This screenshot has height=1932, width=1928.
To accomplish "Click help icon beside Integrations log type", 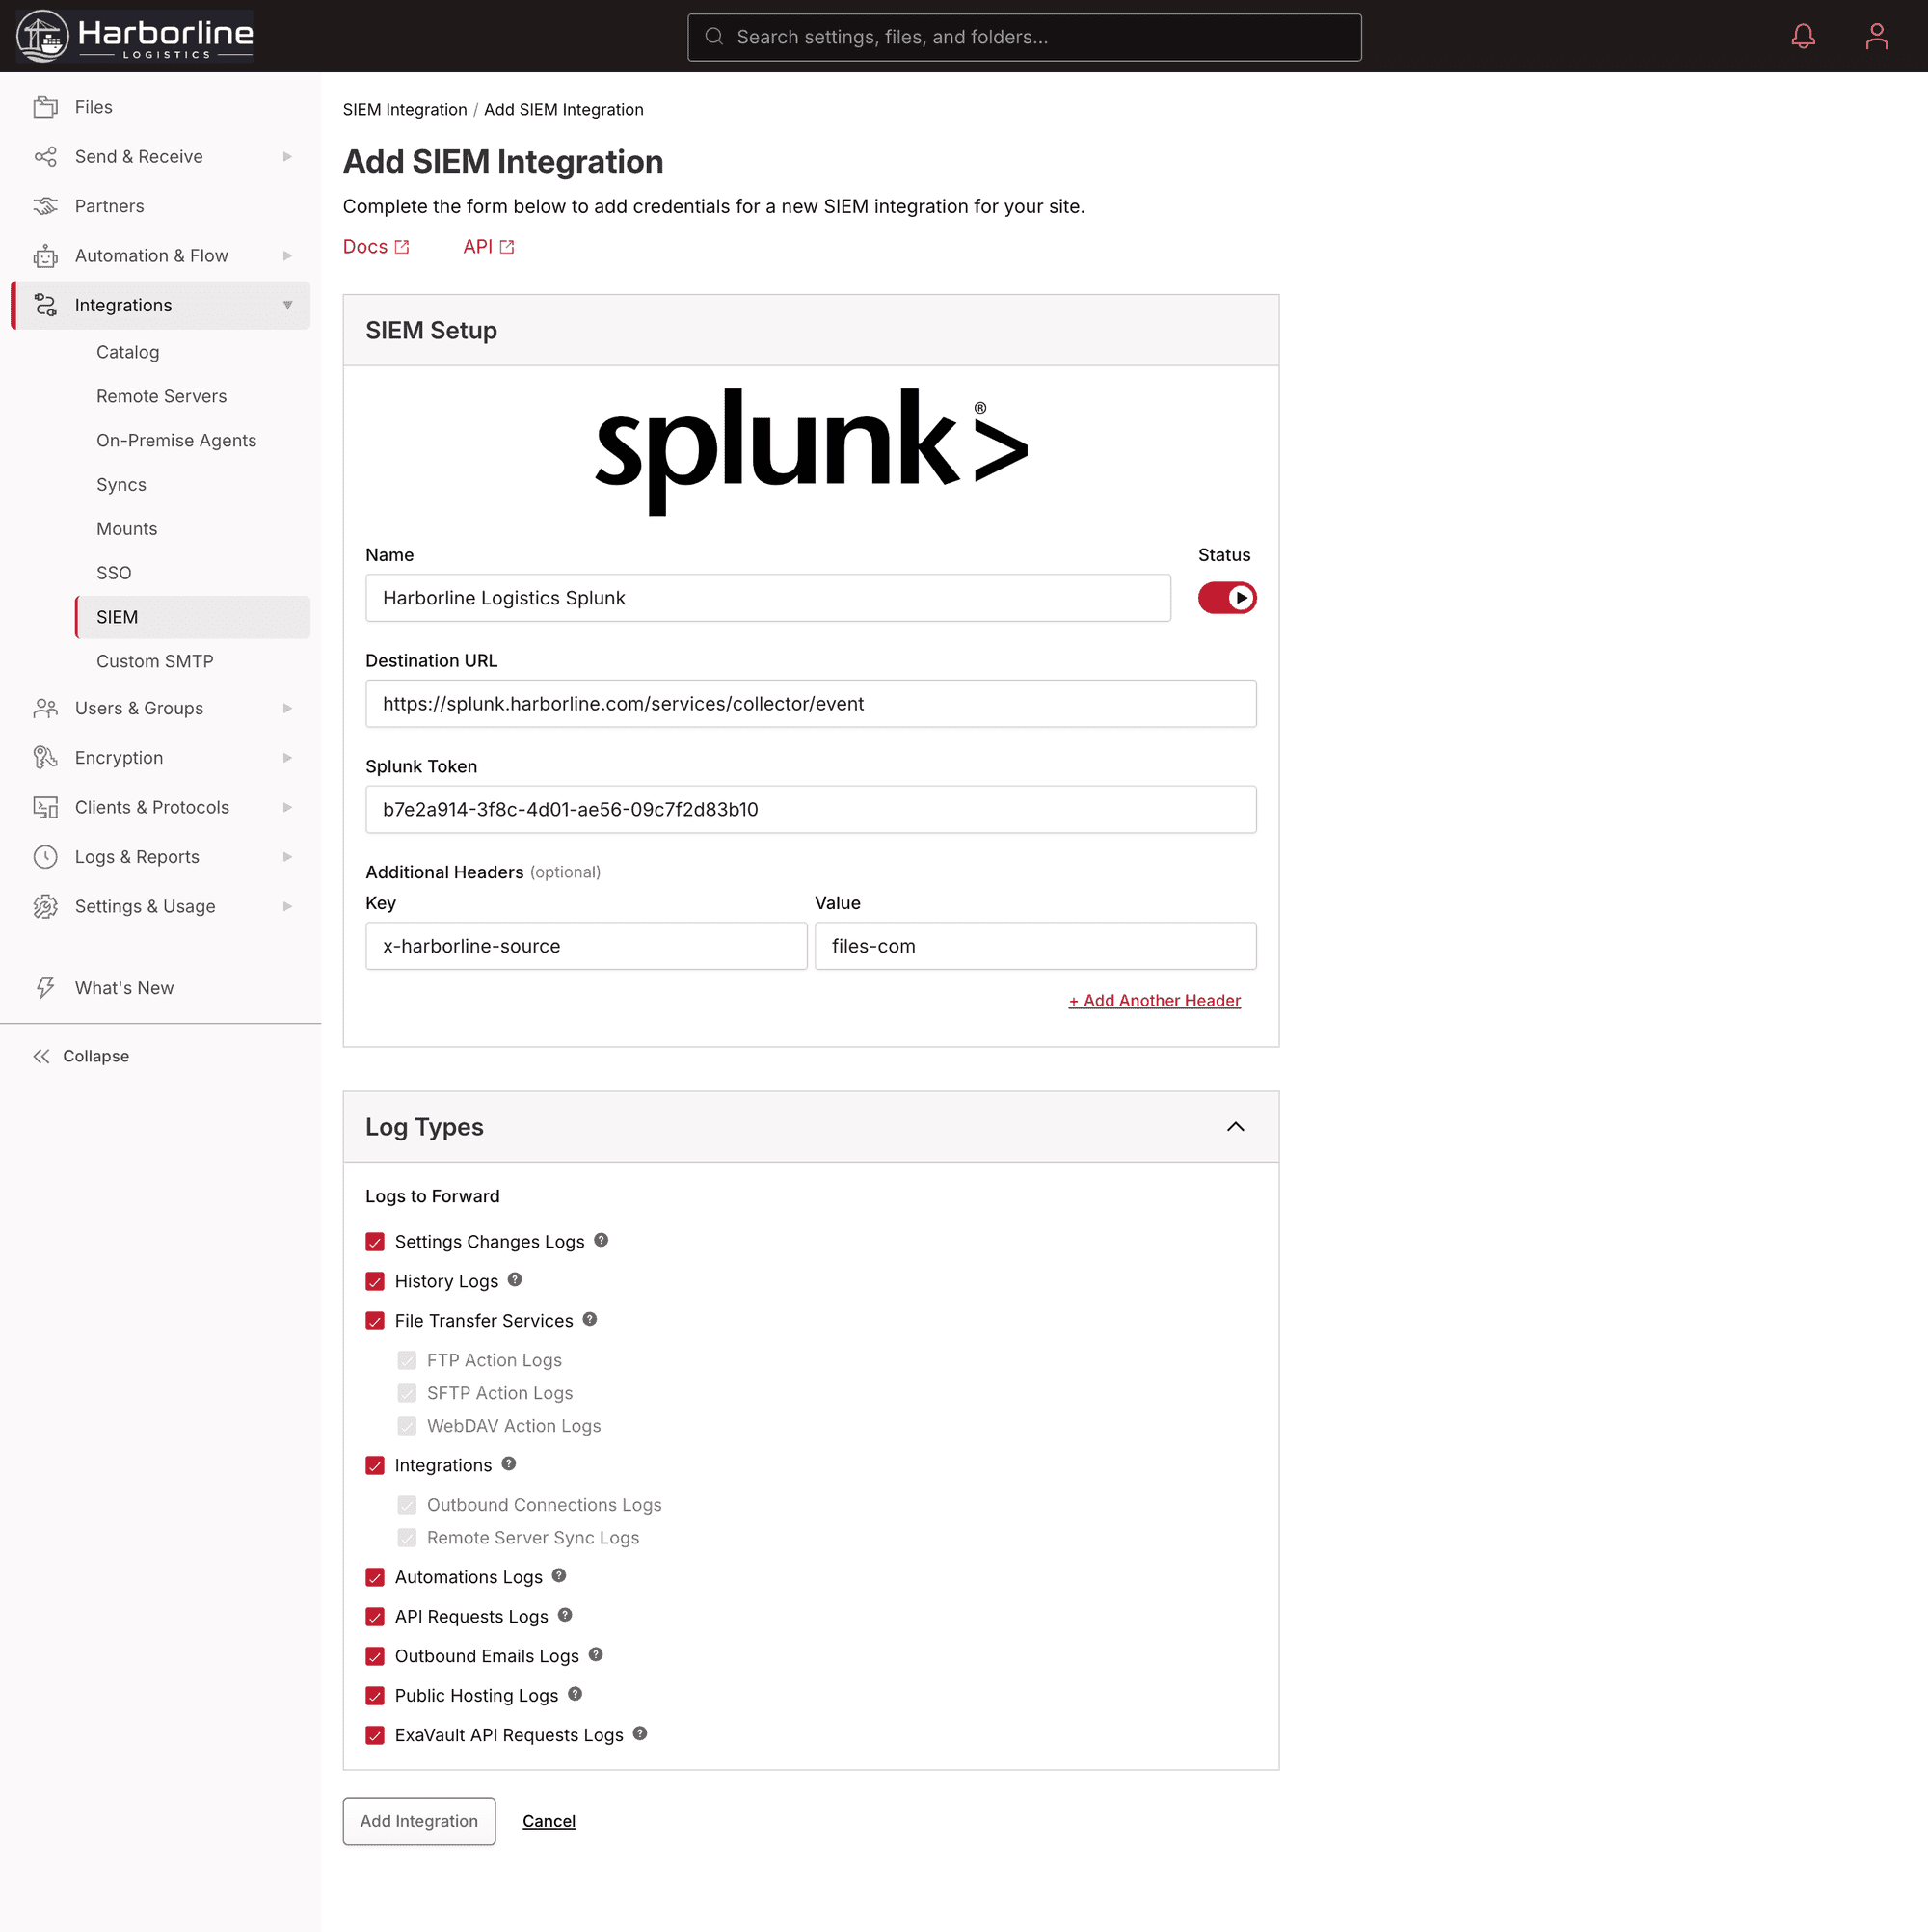I will point(509,1464).
